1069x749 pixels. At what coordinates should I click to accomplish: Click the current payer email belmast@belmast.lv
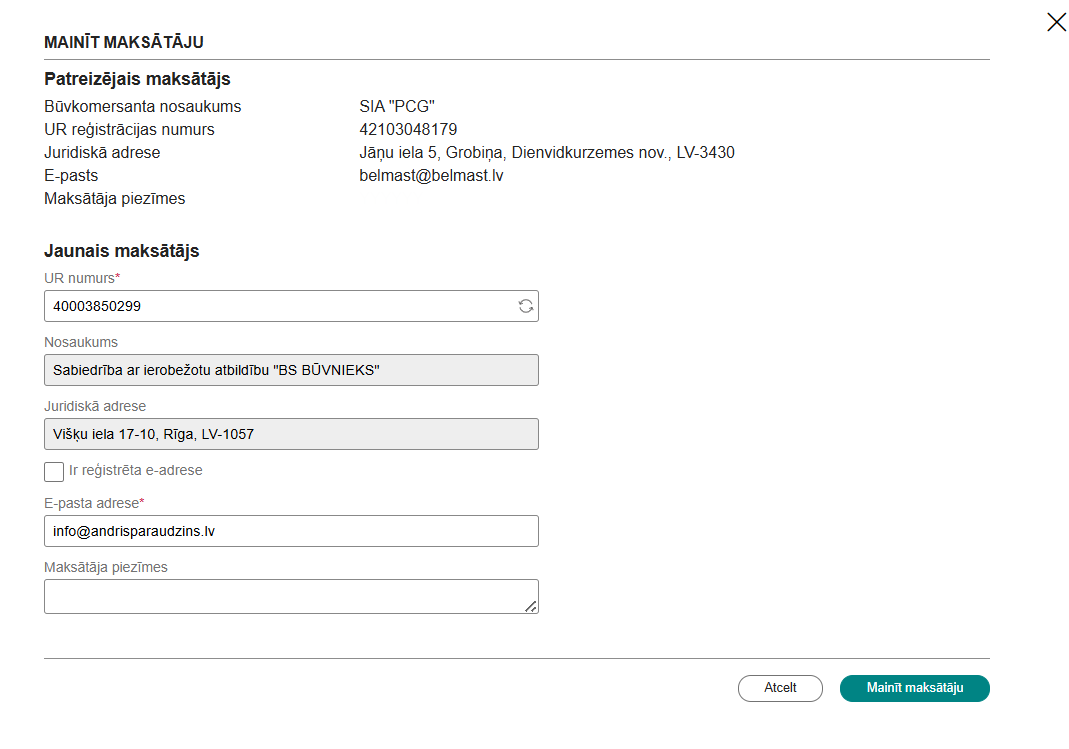pos(432,176)
